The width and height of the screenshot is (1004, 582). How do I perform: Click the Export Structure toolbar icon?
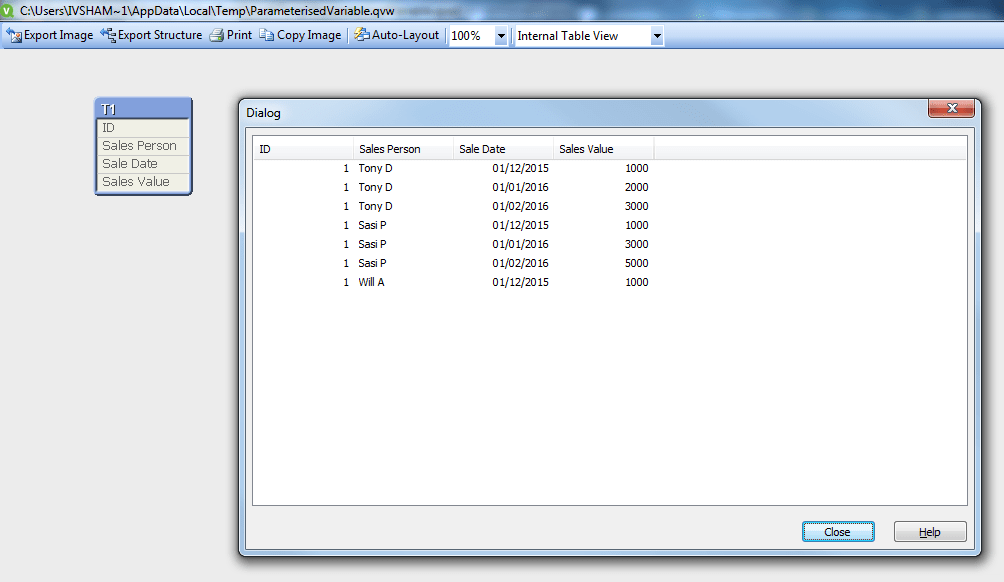point(108,35)
